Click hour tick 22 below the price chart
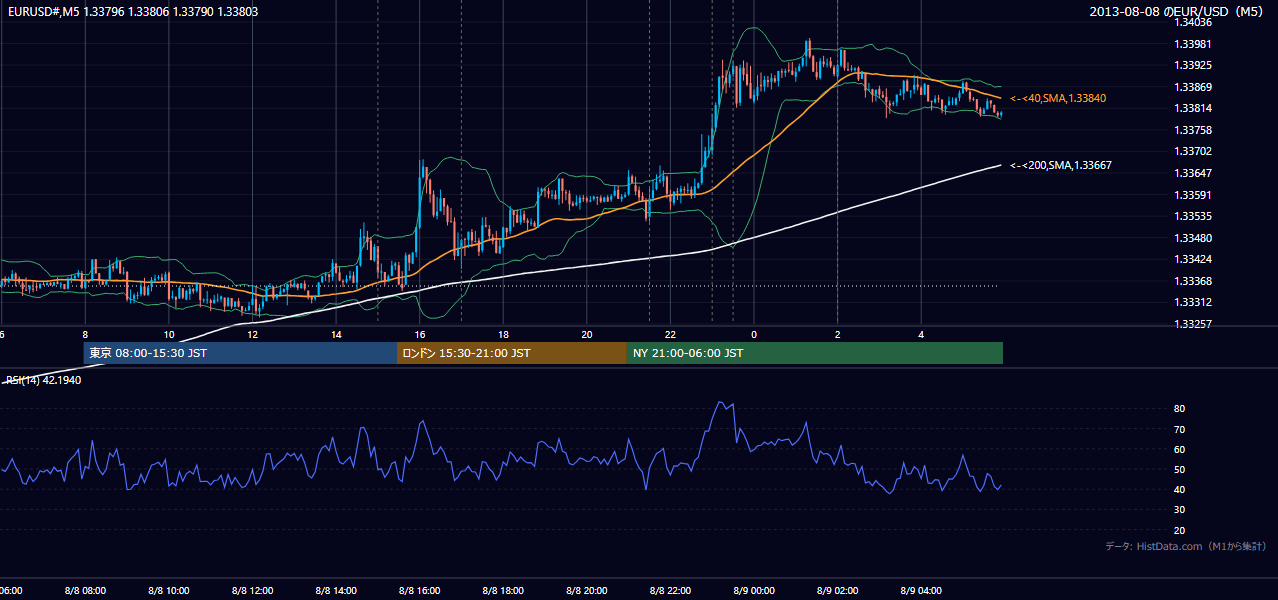 (x=670, y=334)
